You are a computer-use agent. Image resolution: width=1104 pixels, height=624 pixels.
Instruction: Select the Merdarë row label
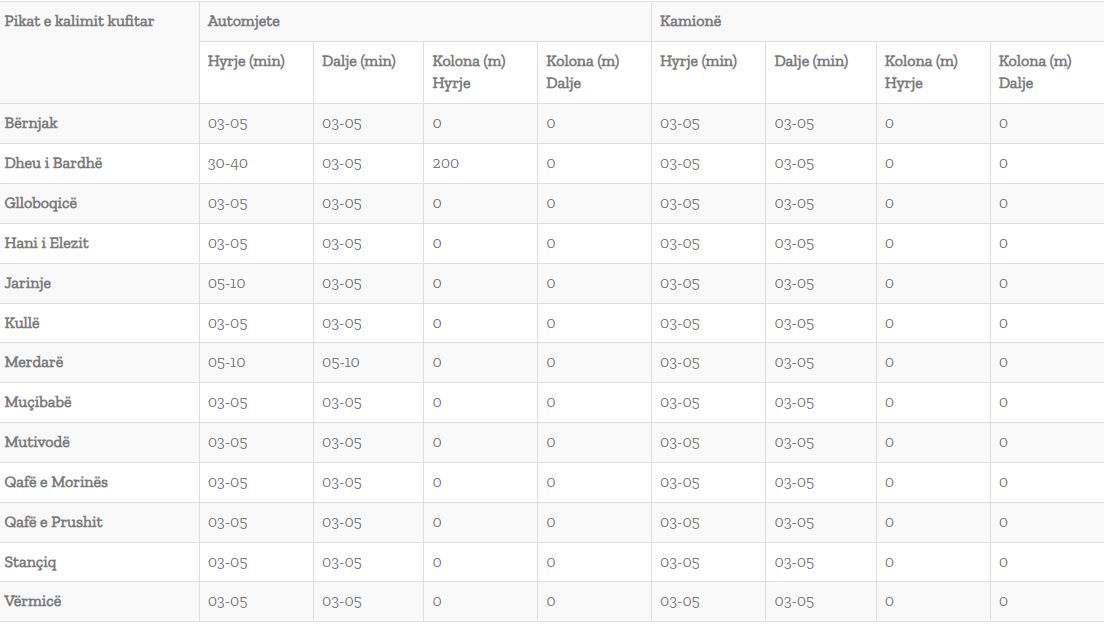34,362
